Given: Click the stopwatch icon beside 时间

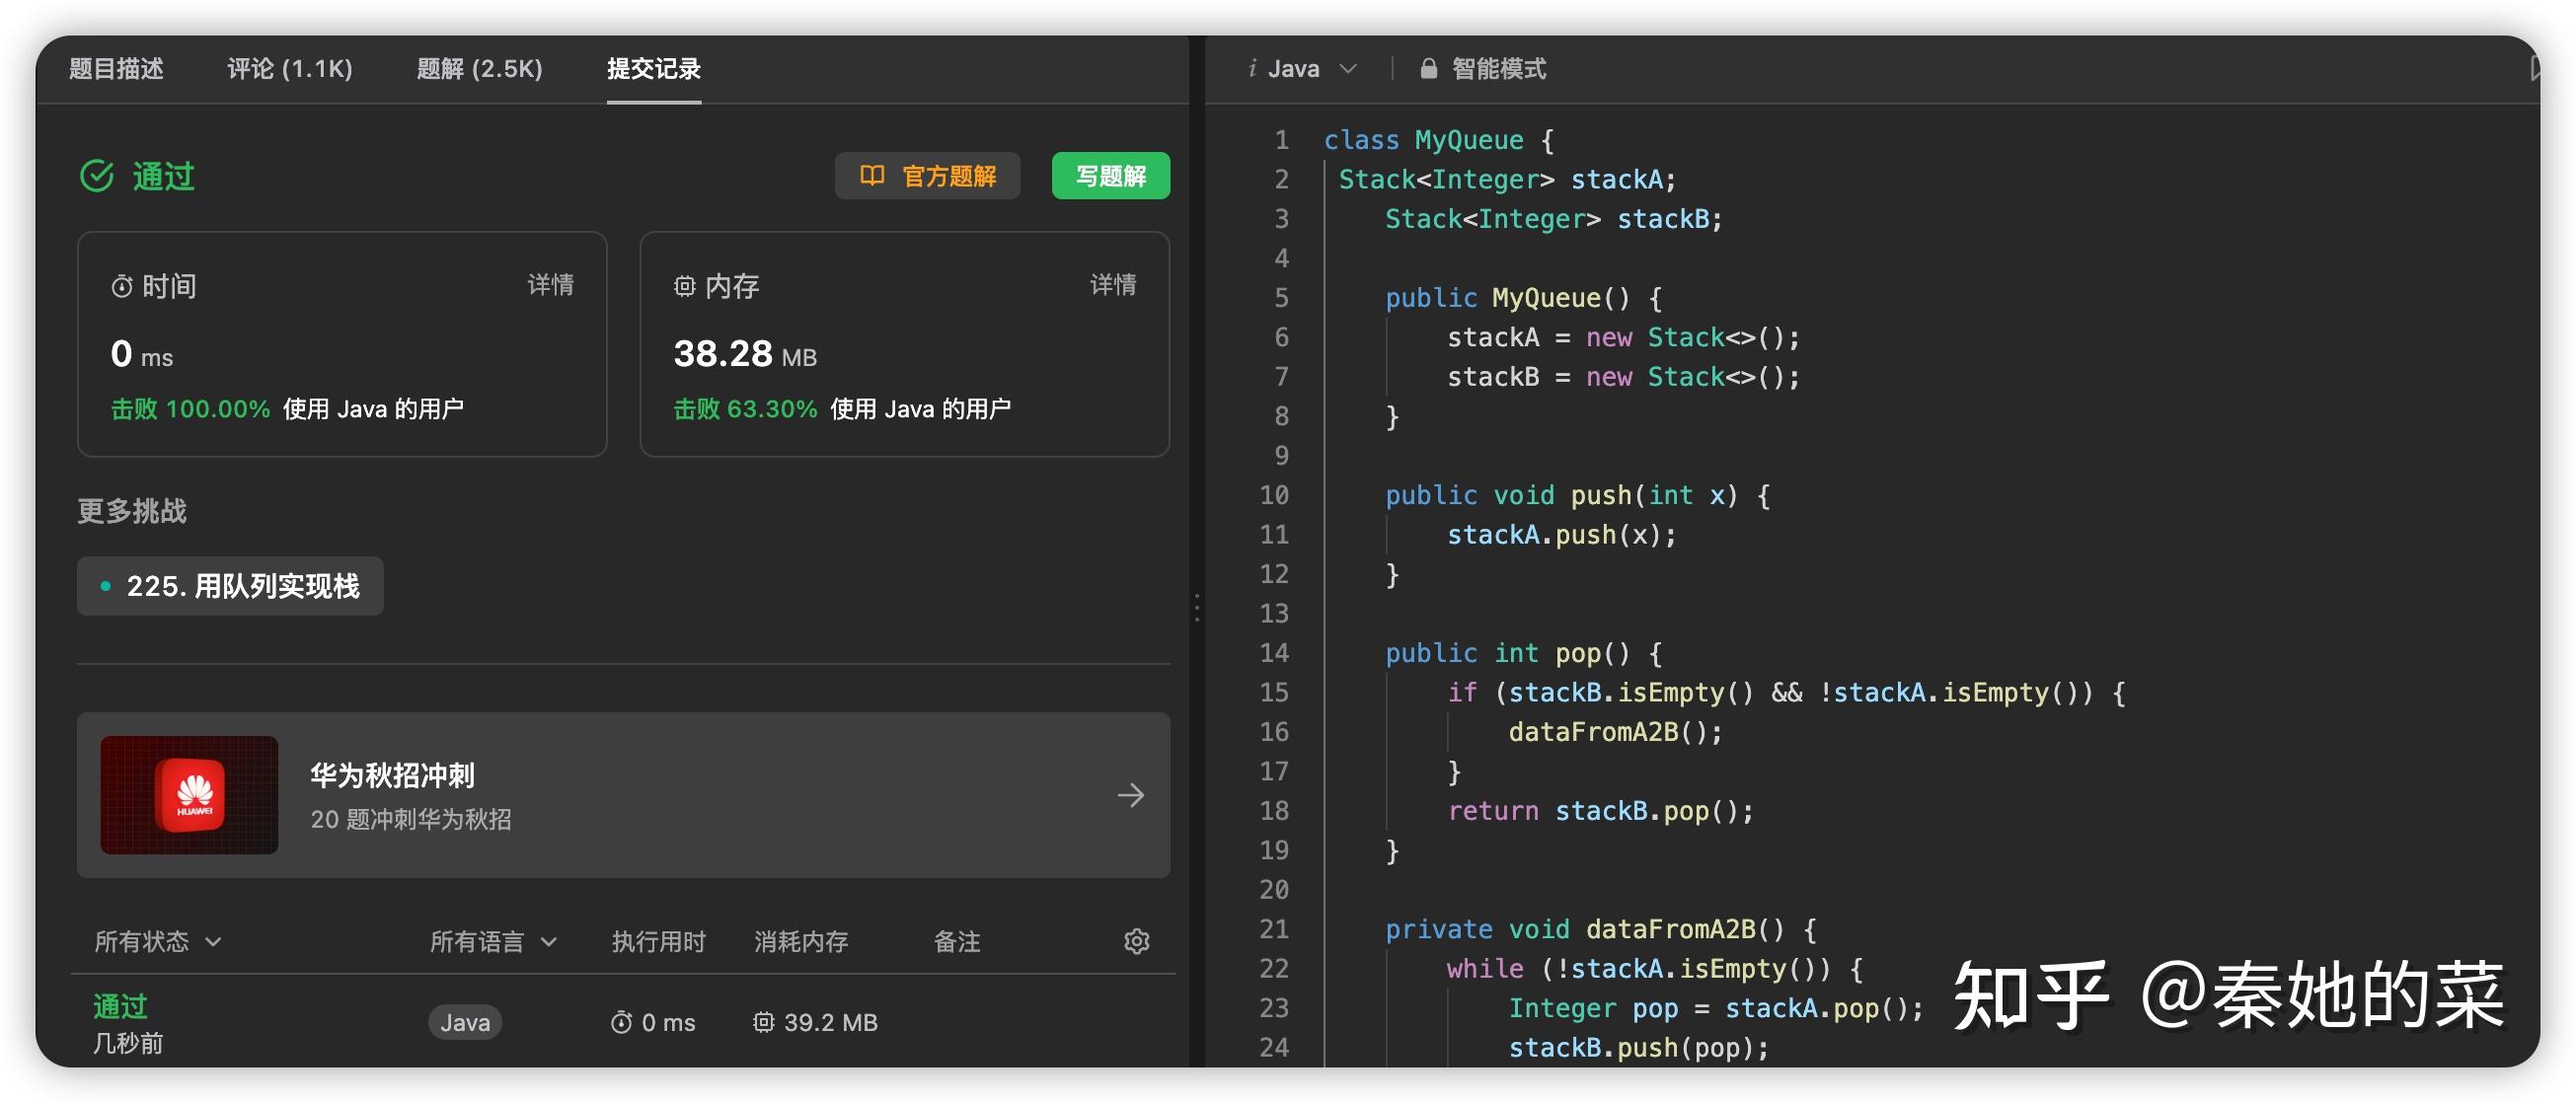Looking at the screenshot, I should pyautogui.click(x=122, y=287).
